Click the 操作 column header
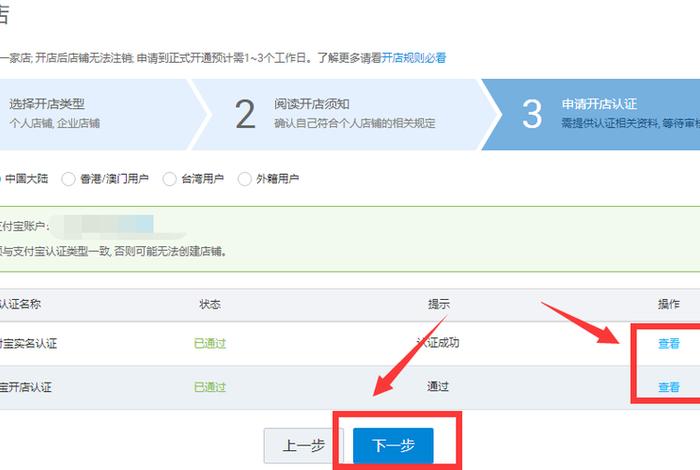The width and height of the screenshot is (700, 470). point(668,304)
